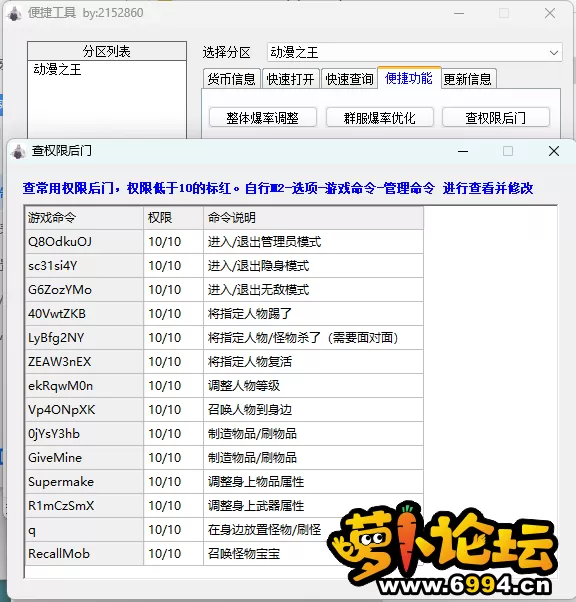
Task: Select the Supermake command cell
Action: point(84,482)
